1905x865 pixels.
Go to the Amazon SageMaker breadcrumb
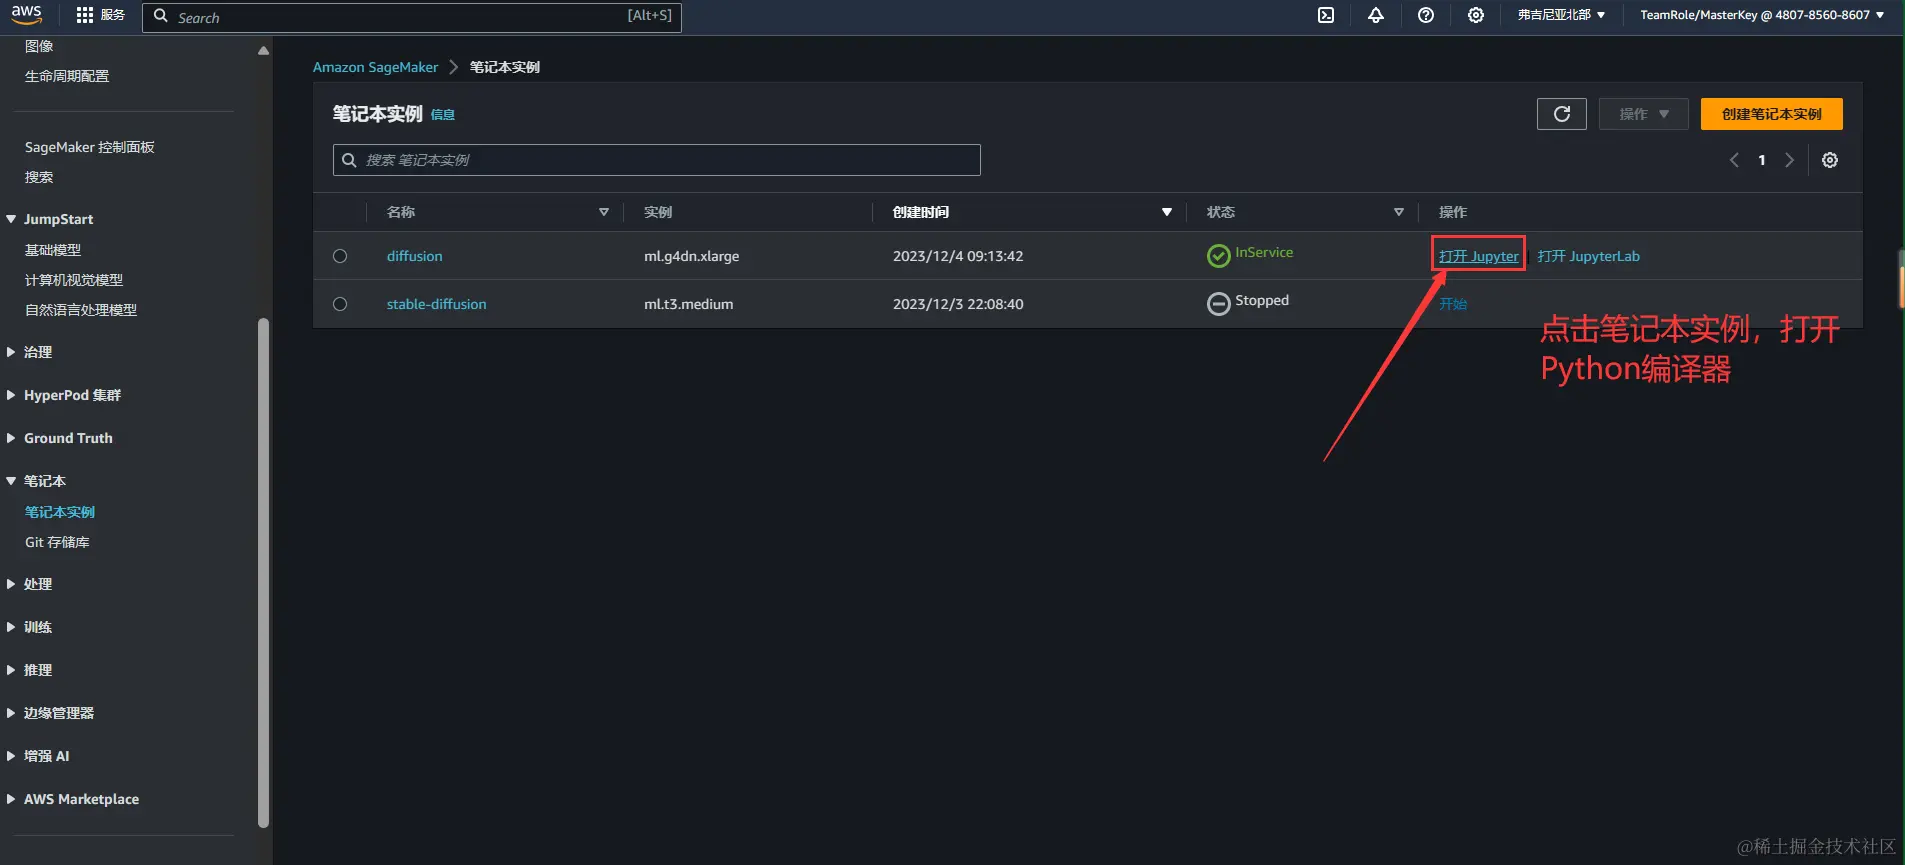(x=376, y=67)
